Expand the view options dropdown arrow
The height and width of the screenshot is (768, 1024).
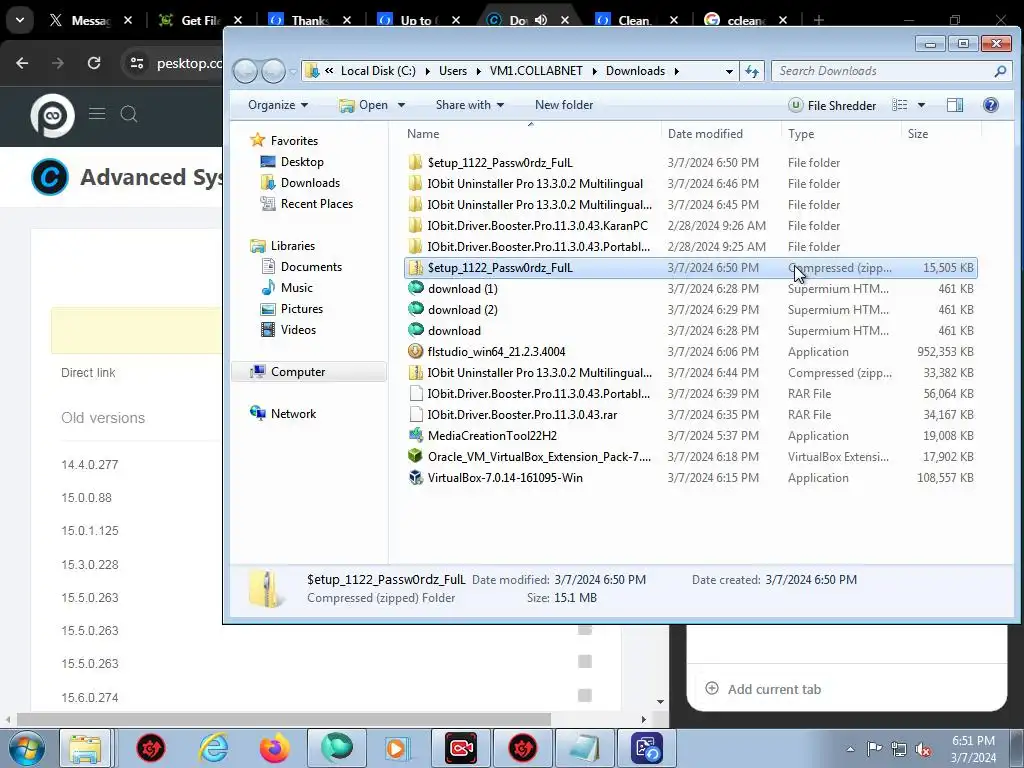coord(921,105)
